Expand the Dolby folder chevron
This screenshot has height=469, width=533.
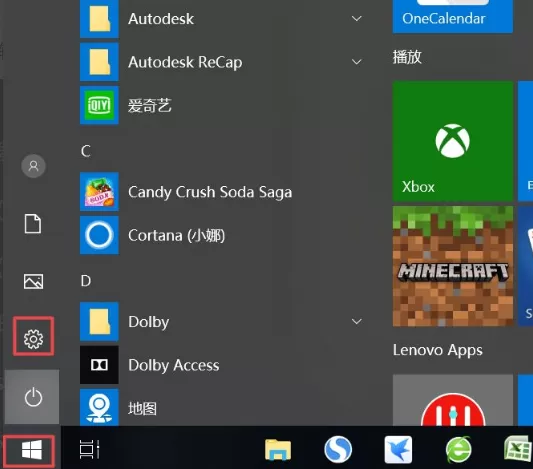coord(357,322)
